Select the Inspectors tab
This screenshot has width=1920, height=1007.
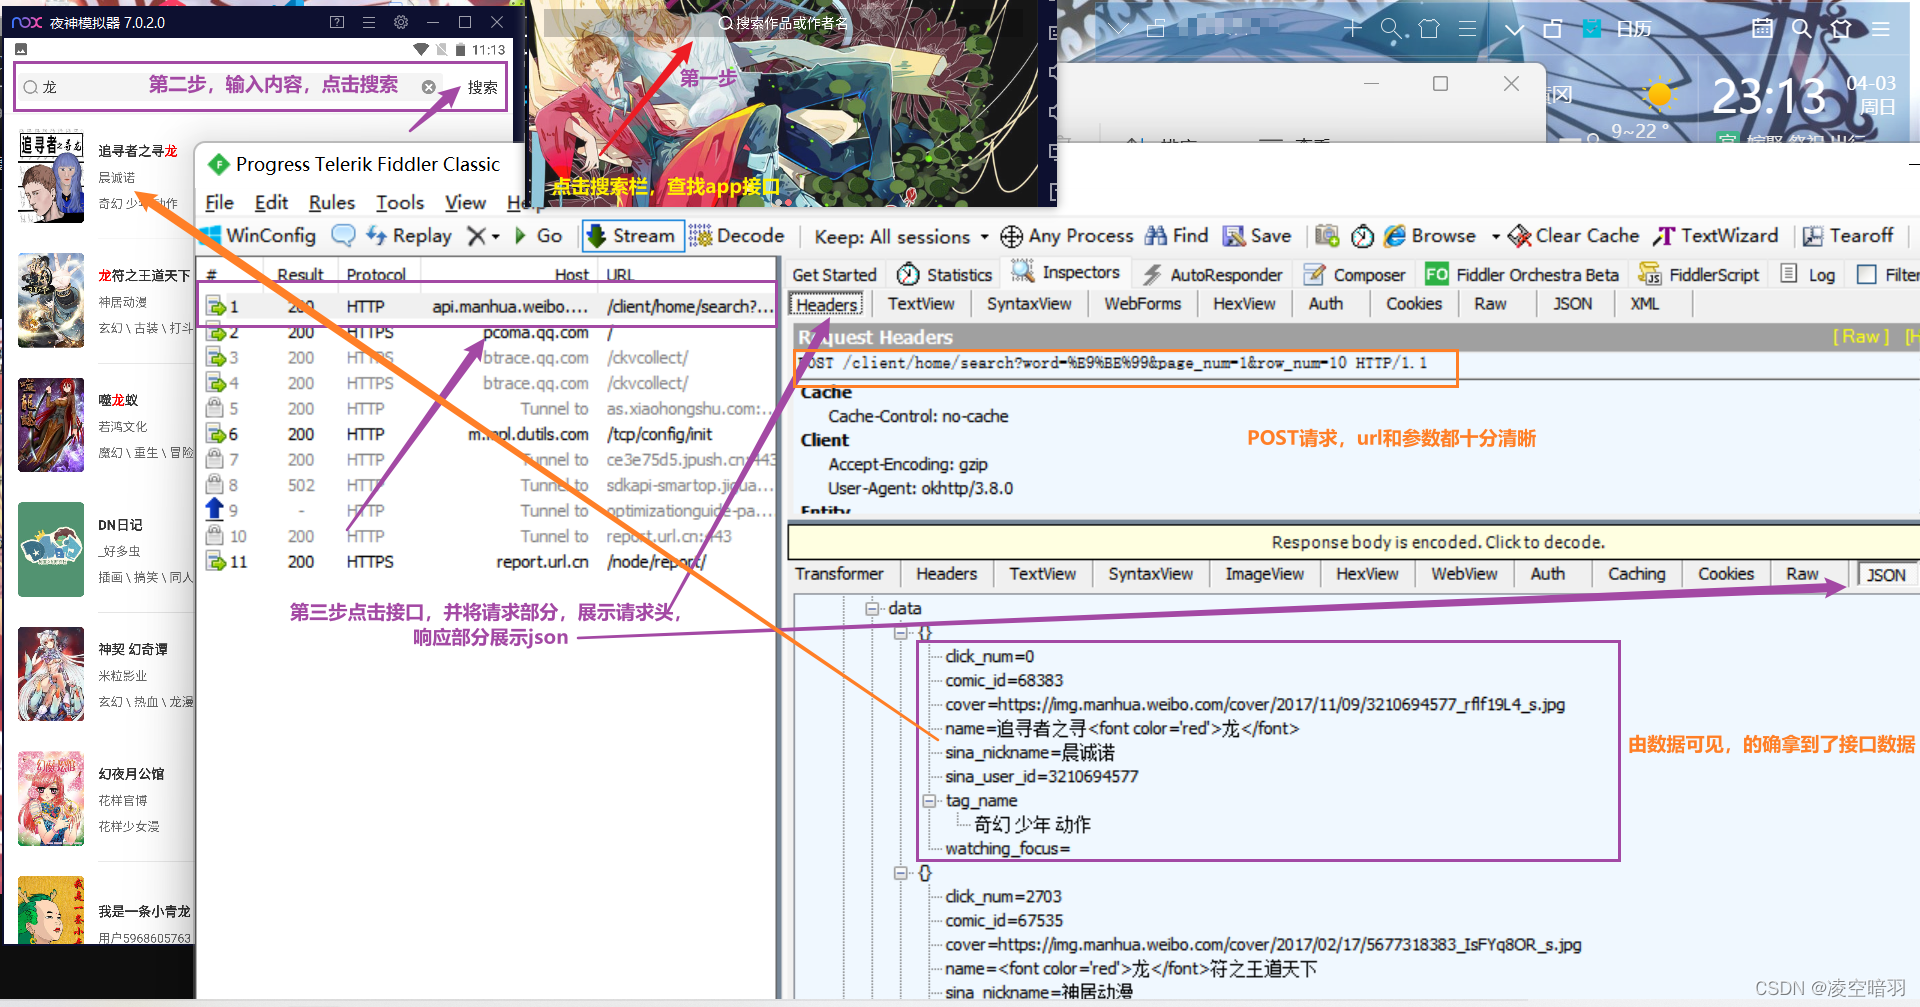[x=1066, y=272]
